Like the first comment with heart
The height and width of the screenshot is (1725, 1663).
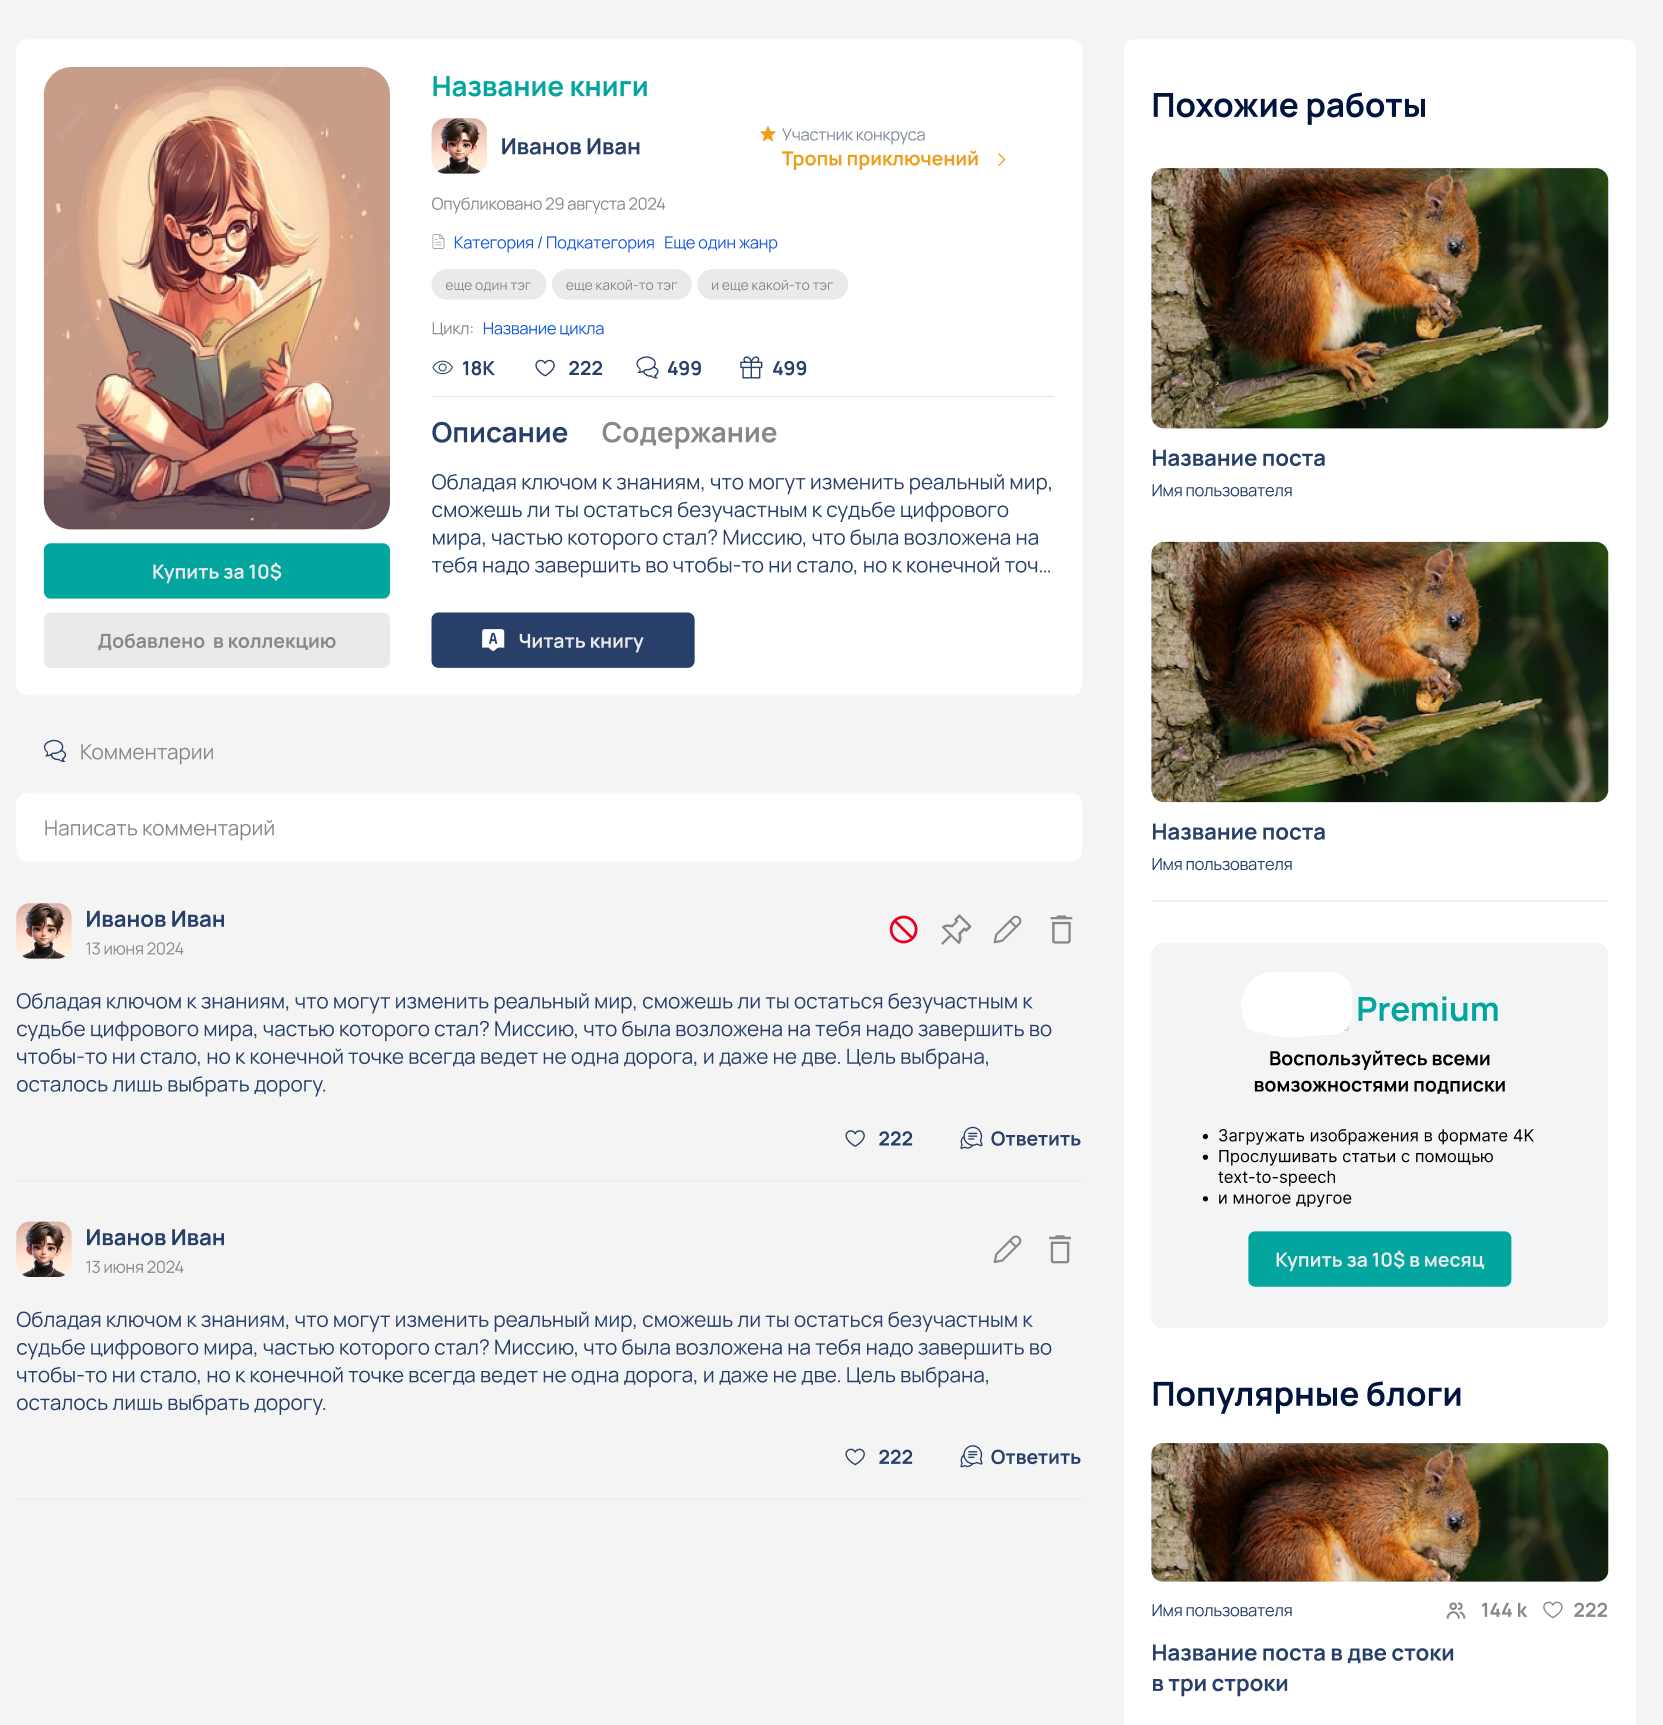[855, 1138]
